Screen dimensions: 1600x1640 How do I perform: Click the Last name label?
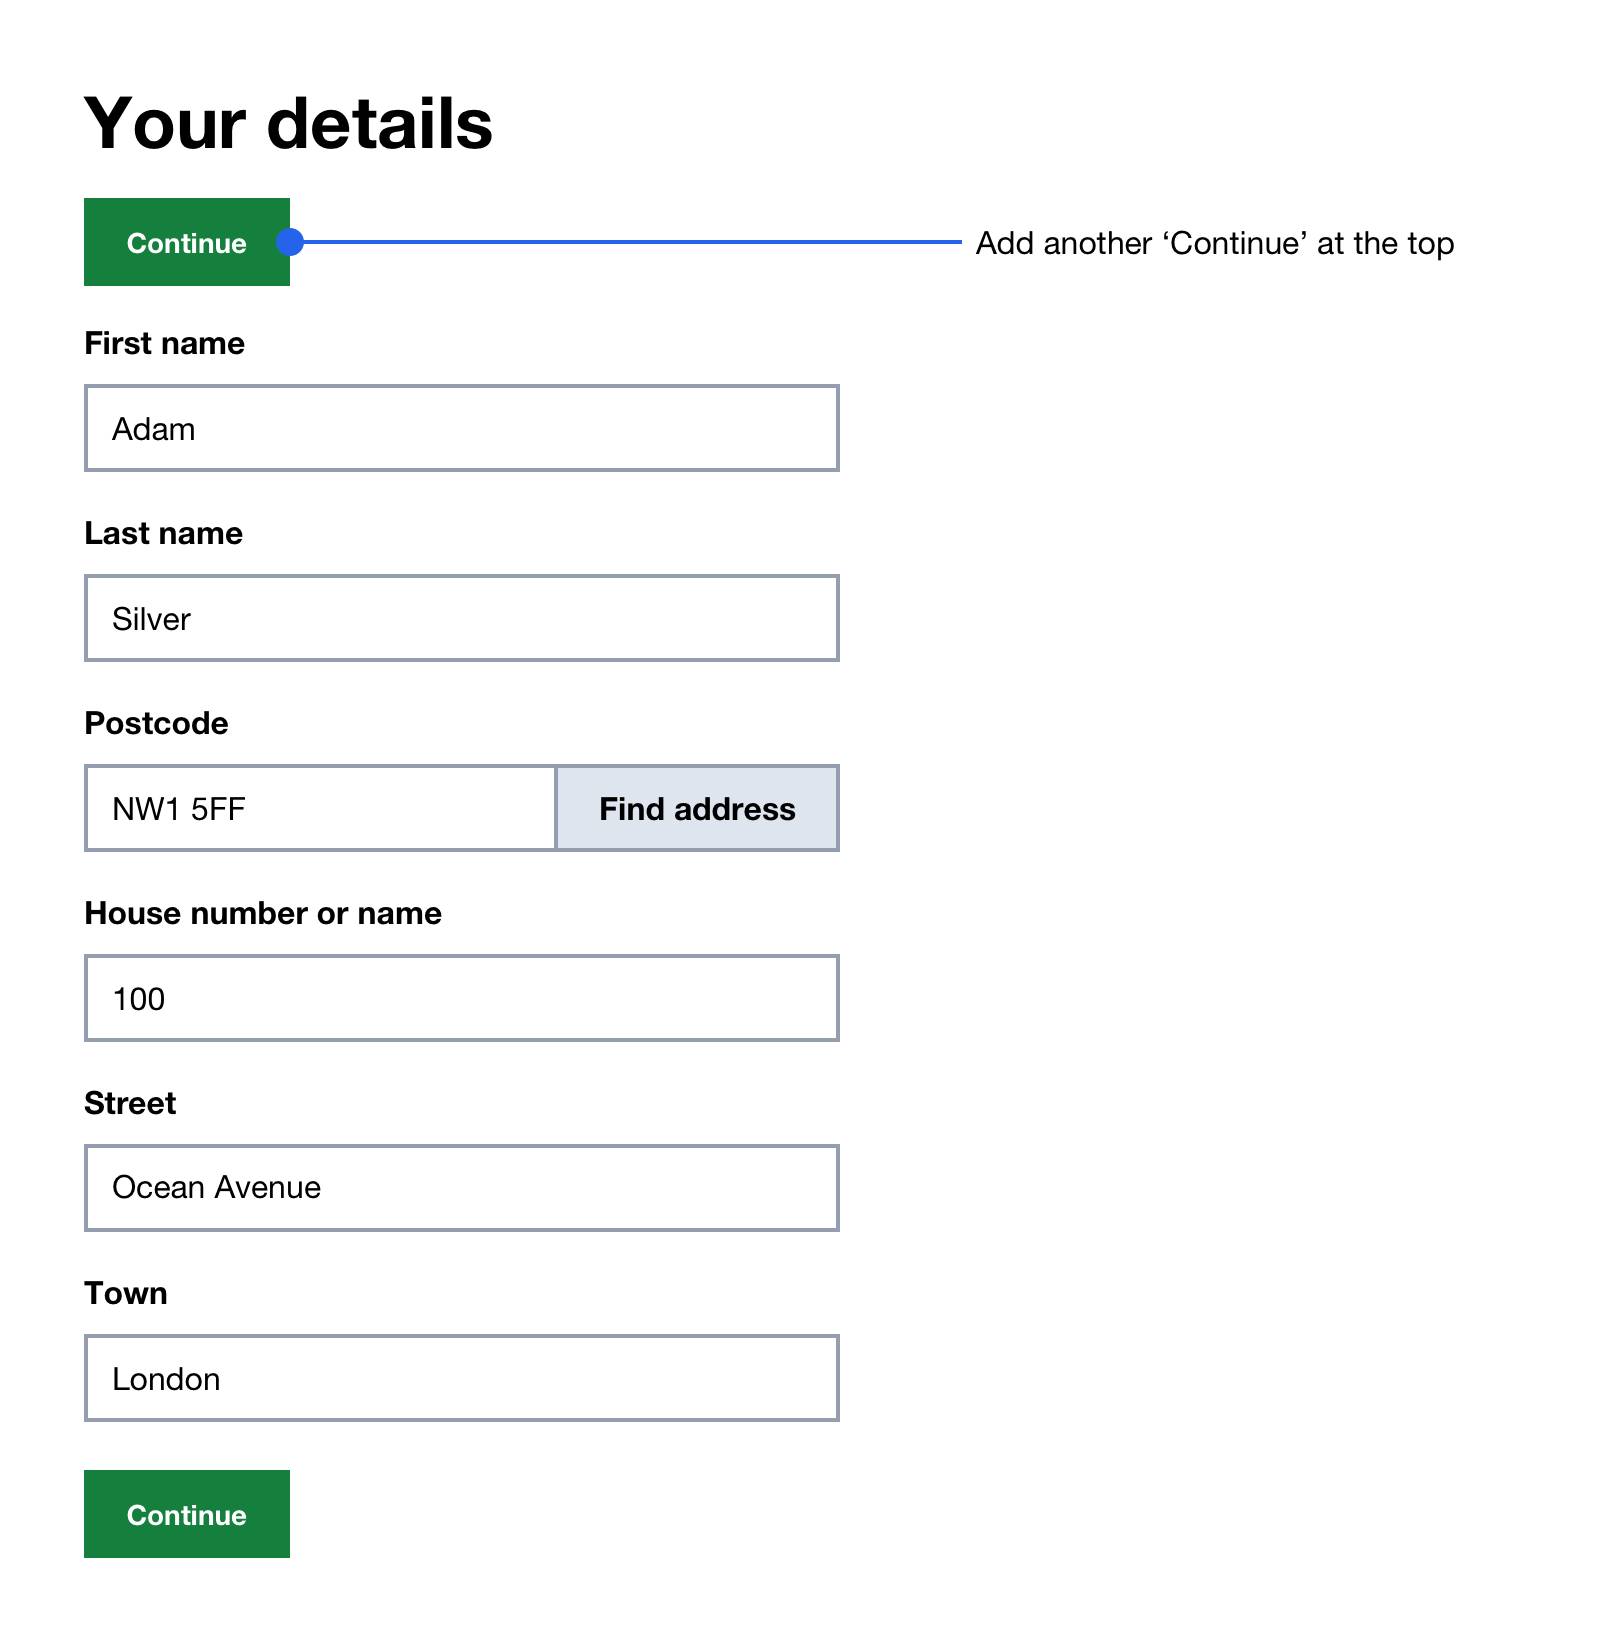163,533
